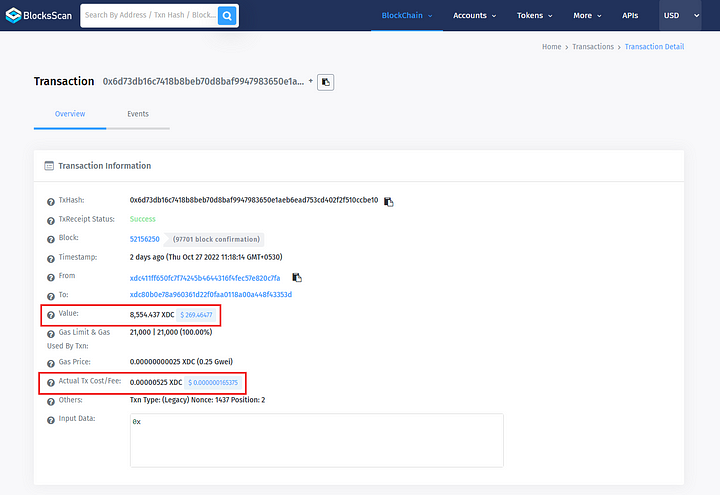Click the search magnifier button

click(x=227, y=16)
